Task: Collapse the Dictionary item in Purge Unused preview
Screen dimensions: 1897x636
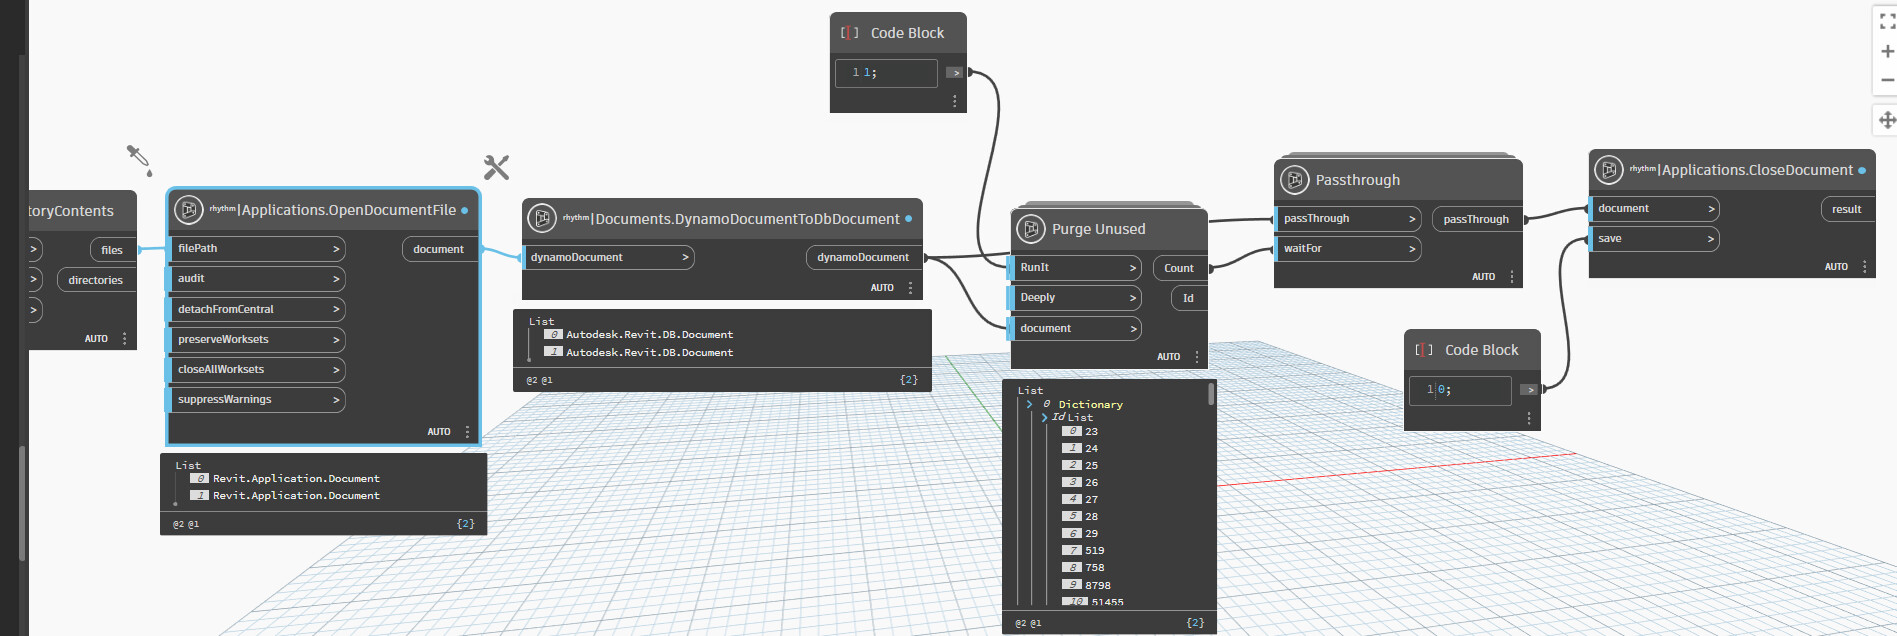Action: 1029,404
